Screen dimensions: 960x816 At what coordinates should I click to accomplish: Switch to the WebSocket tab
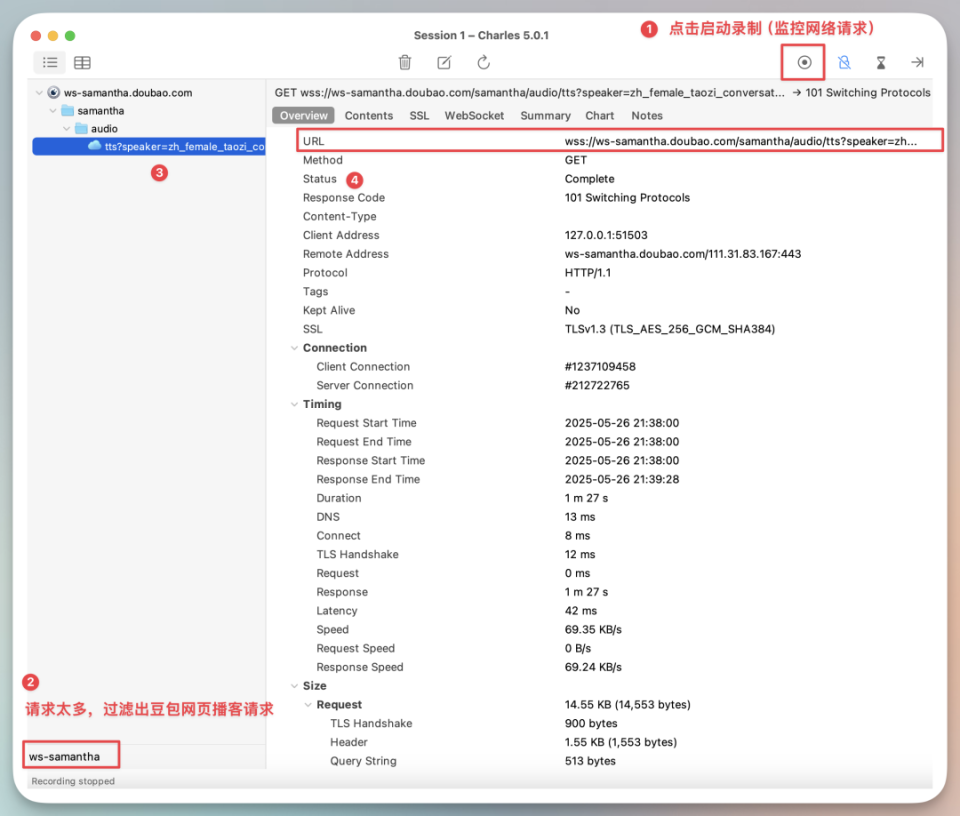click(474, 116)
